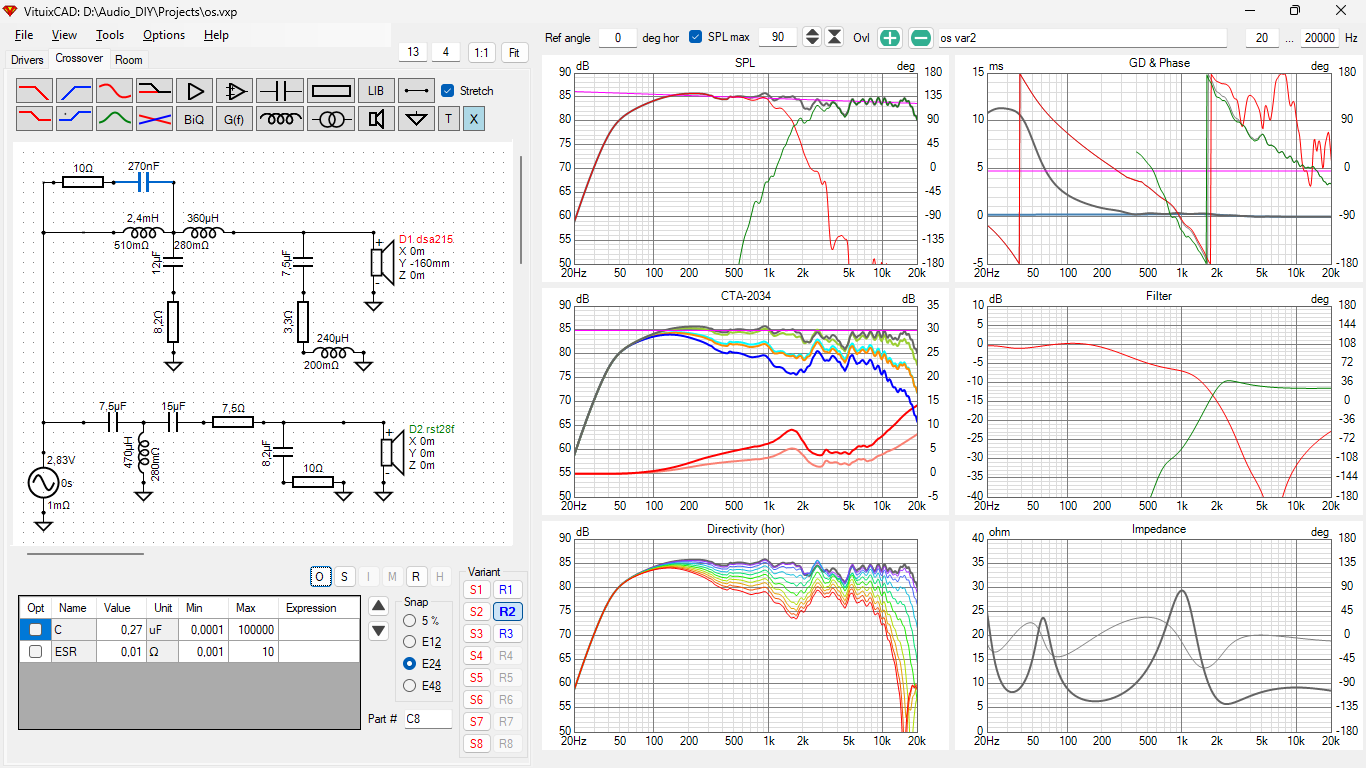Insert an inductor coil into the schematic
The width and height of the screenshot is (1366, 768).
(280, 119)
